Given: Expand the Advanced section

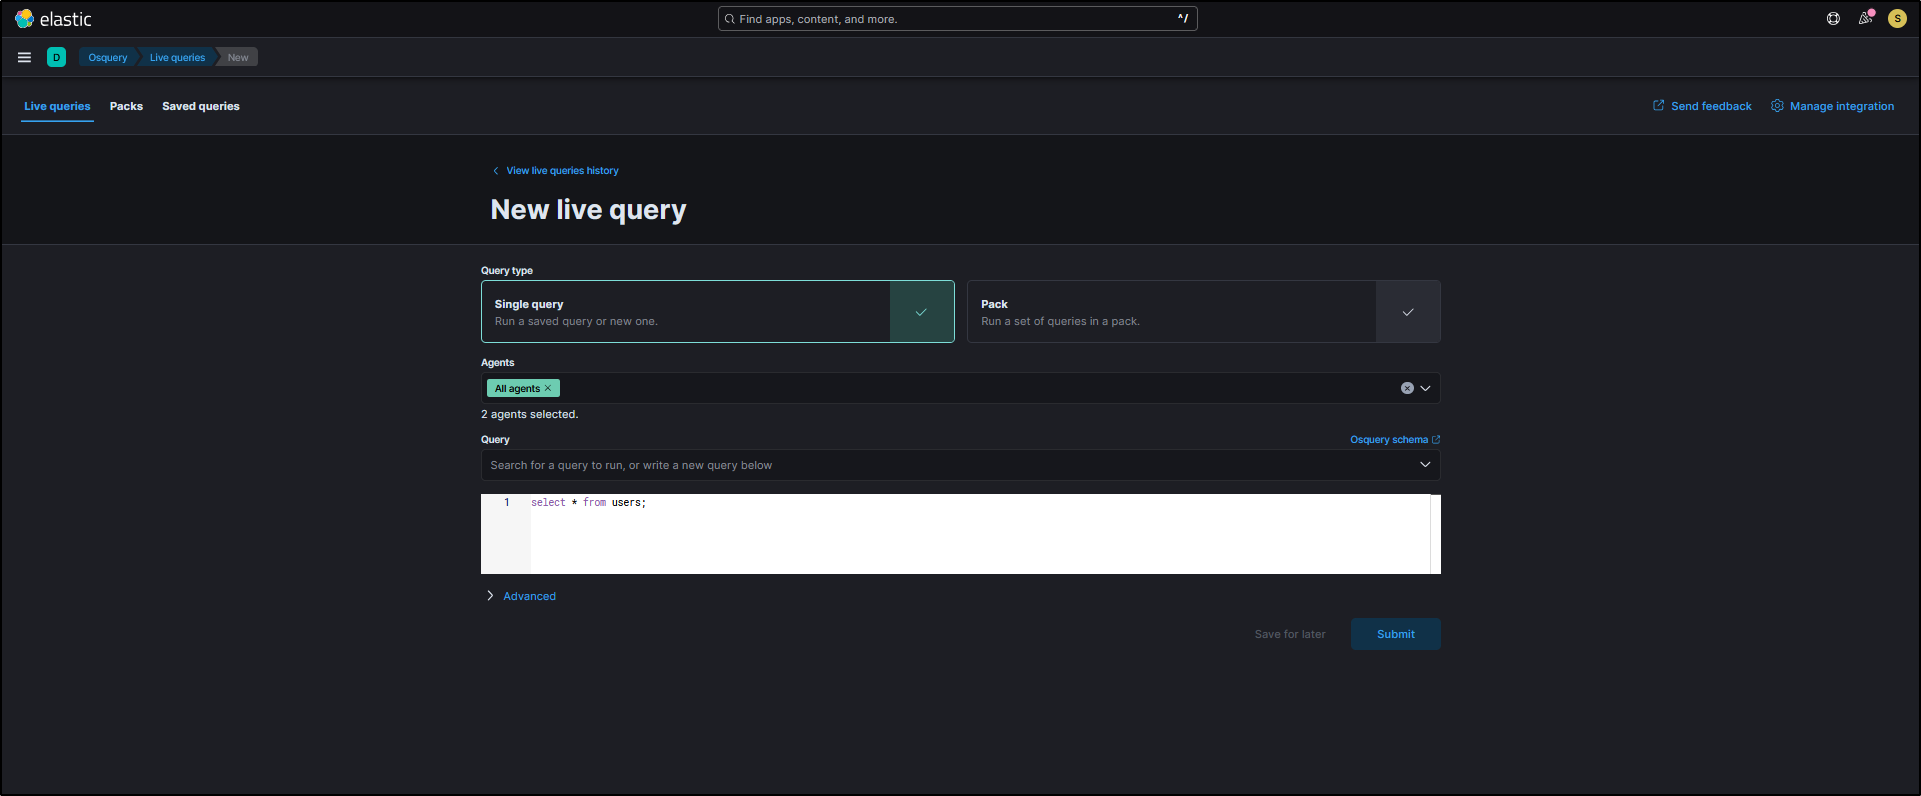Looking at the screenshot, I should 529,596.
